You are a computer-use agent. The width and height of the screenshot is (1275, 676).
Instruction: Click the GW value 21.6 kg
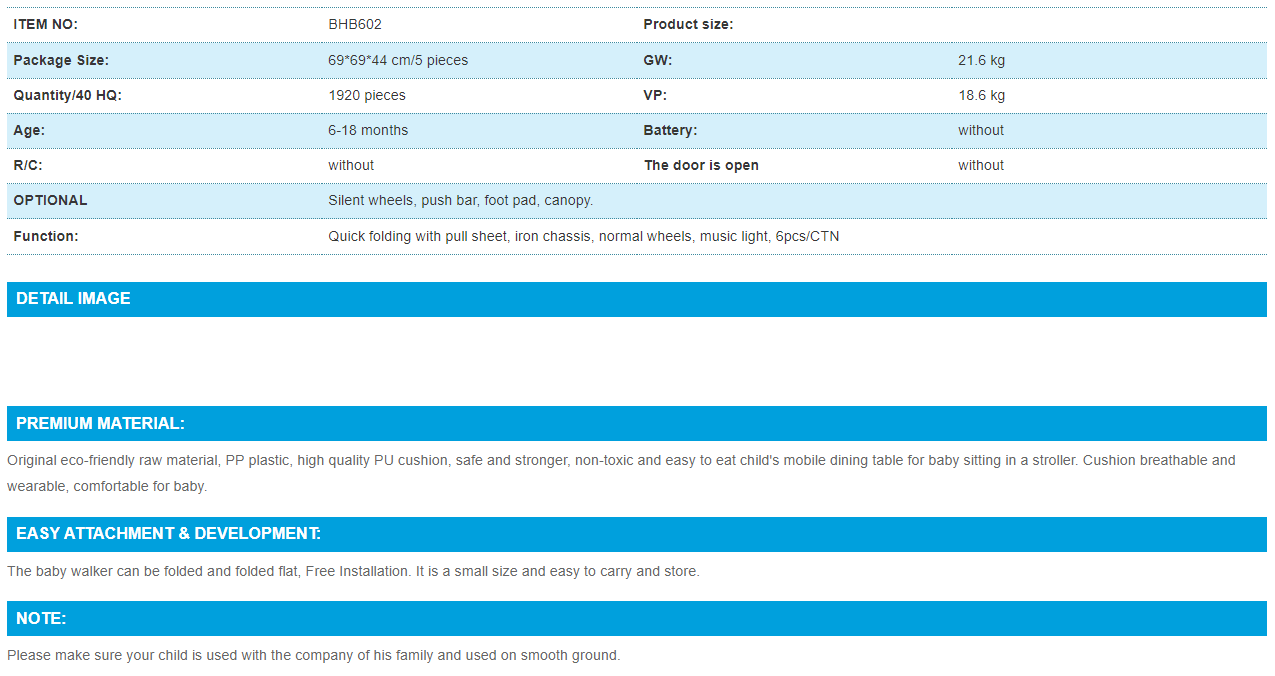[981, 60]
